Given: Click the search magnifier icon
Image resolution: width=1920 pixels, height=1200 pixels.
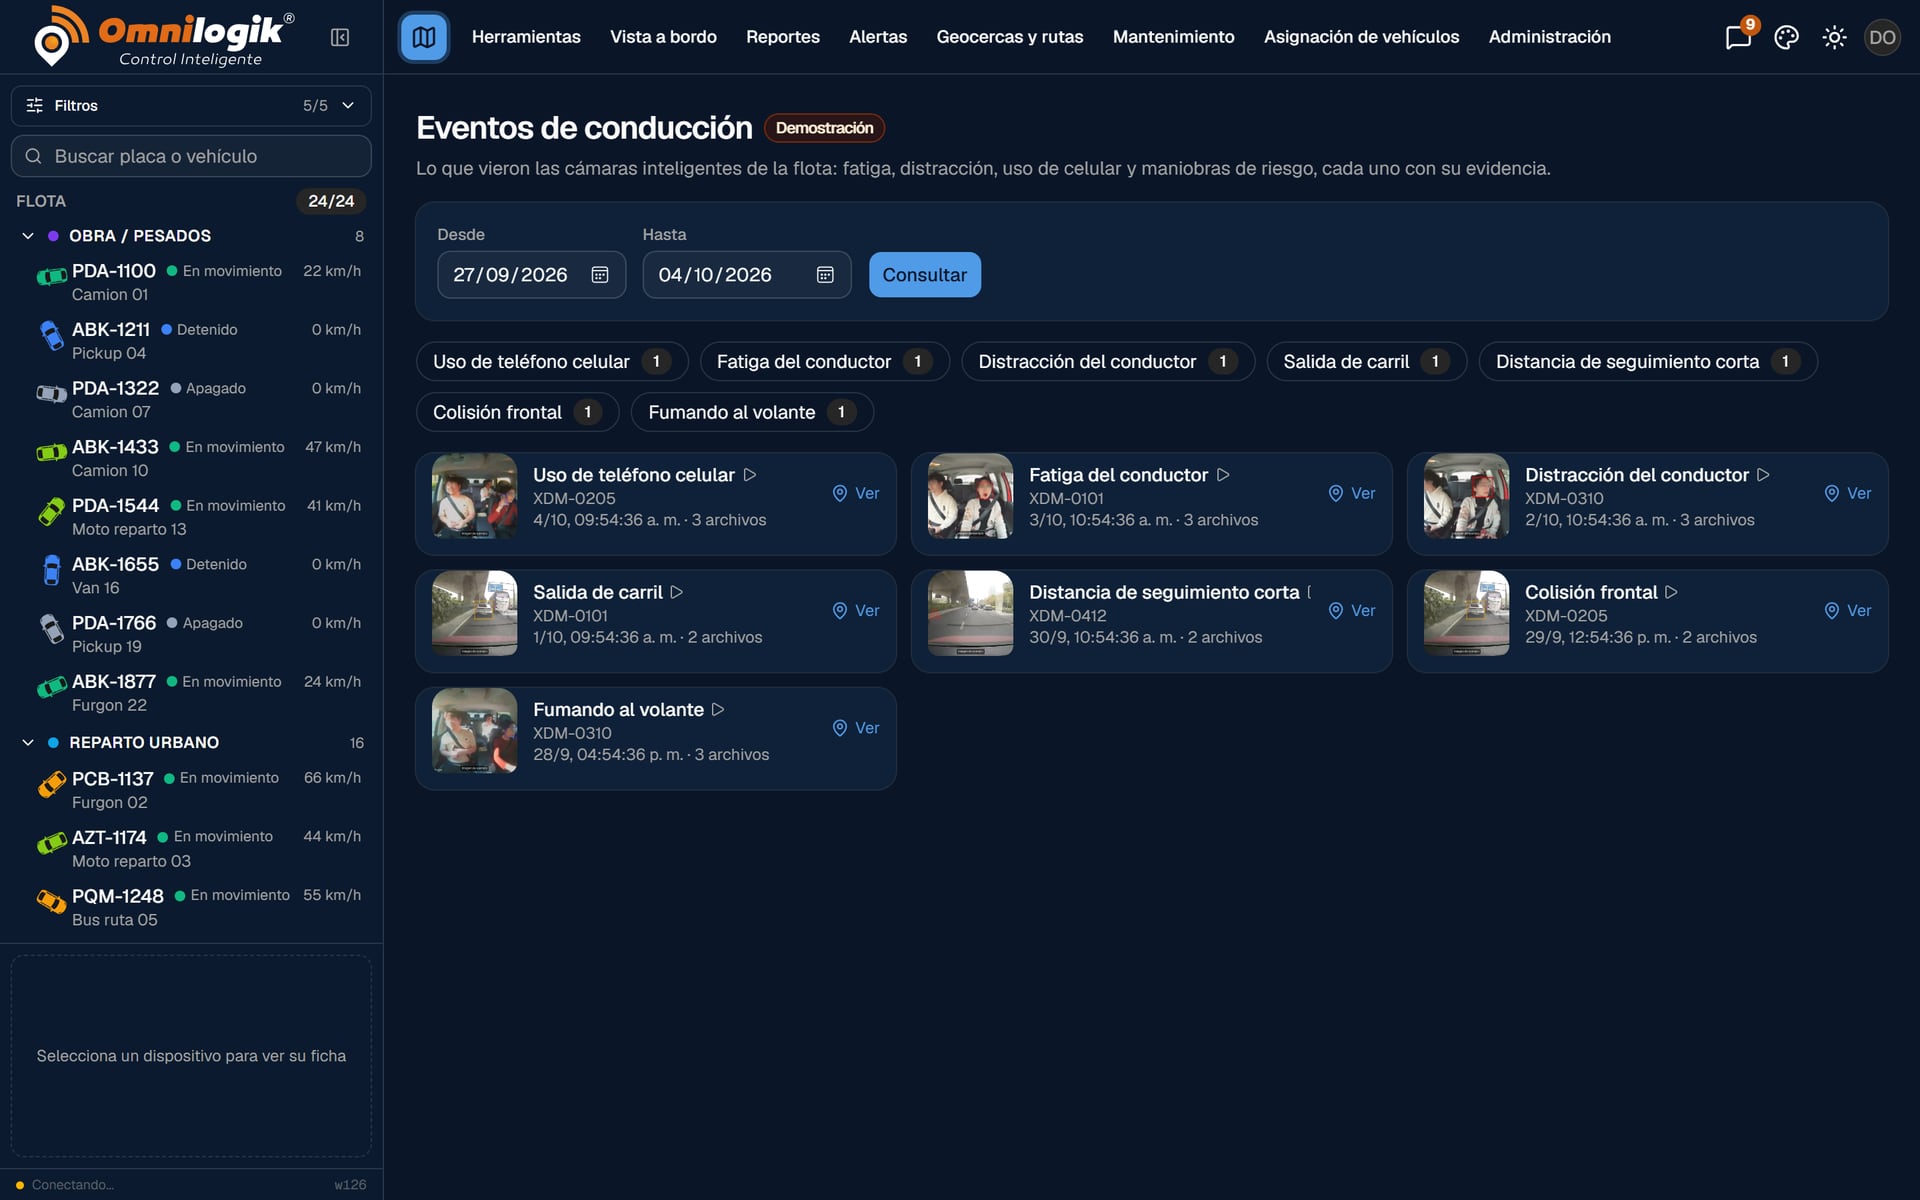Looking at the screenshot, I should [x=33, y=156].
